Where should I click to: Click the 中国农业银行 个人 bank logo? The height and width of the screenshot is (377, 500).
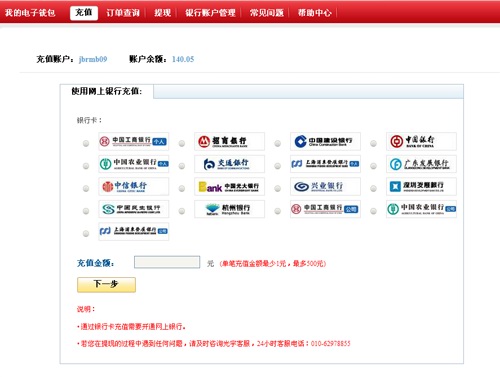(134, 164)
